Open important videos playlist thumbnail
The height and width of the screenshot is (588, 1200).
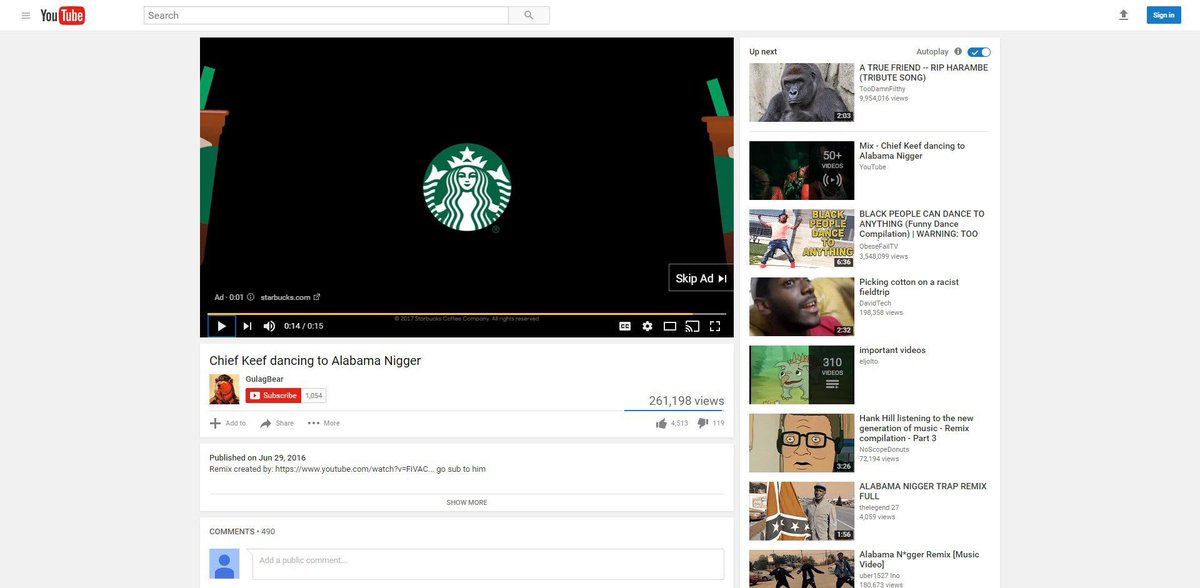pyautogui.click(x=802, y=375)
